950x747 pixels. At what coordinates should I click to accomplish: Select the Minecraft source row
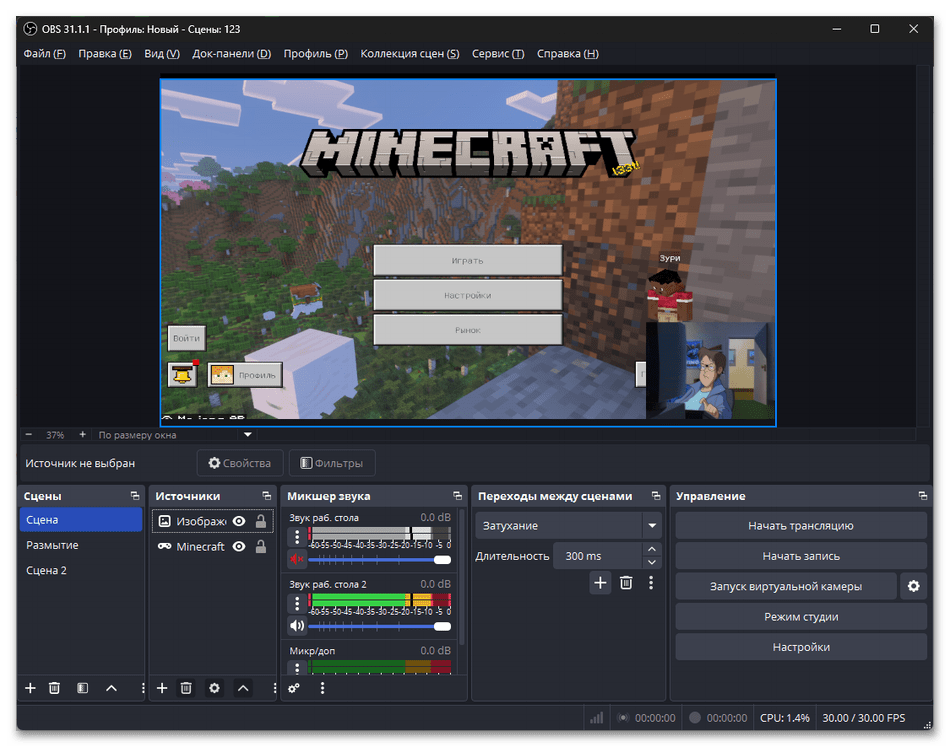(x=213, y=546)
